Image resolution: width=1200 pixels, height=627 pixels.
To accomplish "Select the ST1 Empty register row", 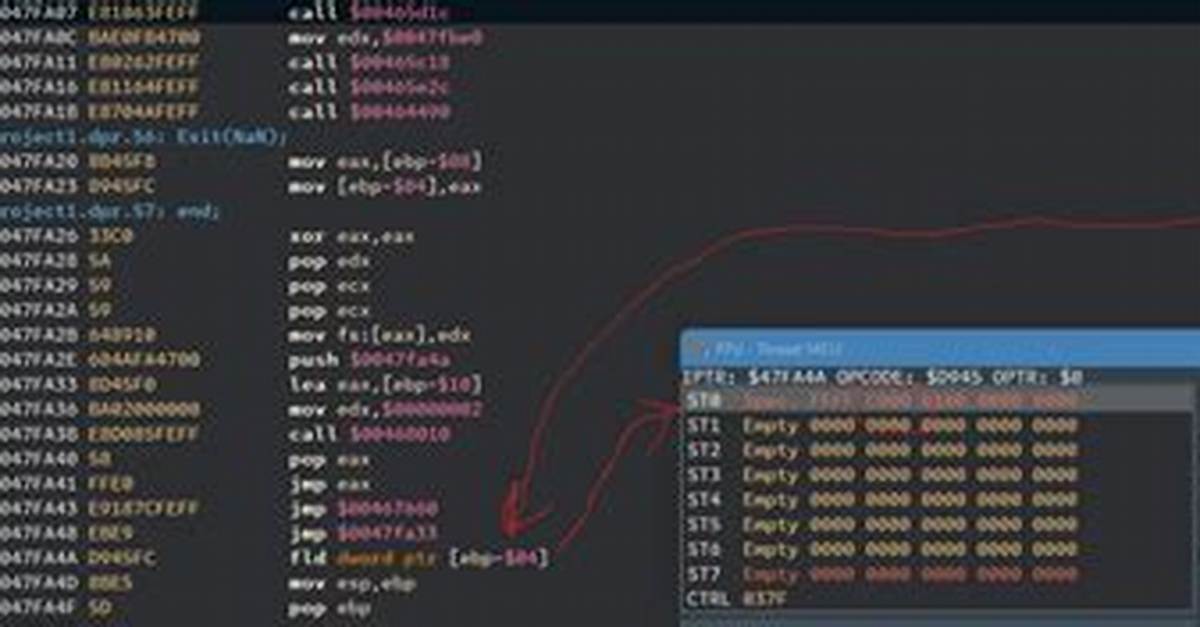I will pyautogui.click(x=938, y=426).
